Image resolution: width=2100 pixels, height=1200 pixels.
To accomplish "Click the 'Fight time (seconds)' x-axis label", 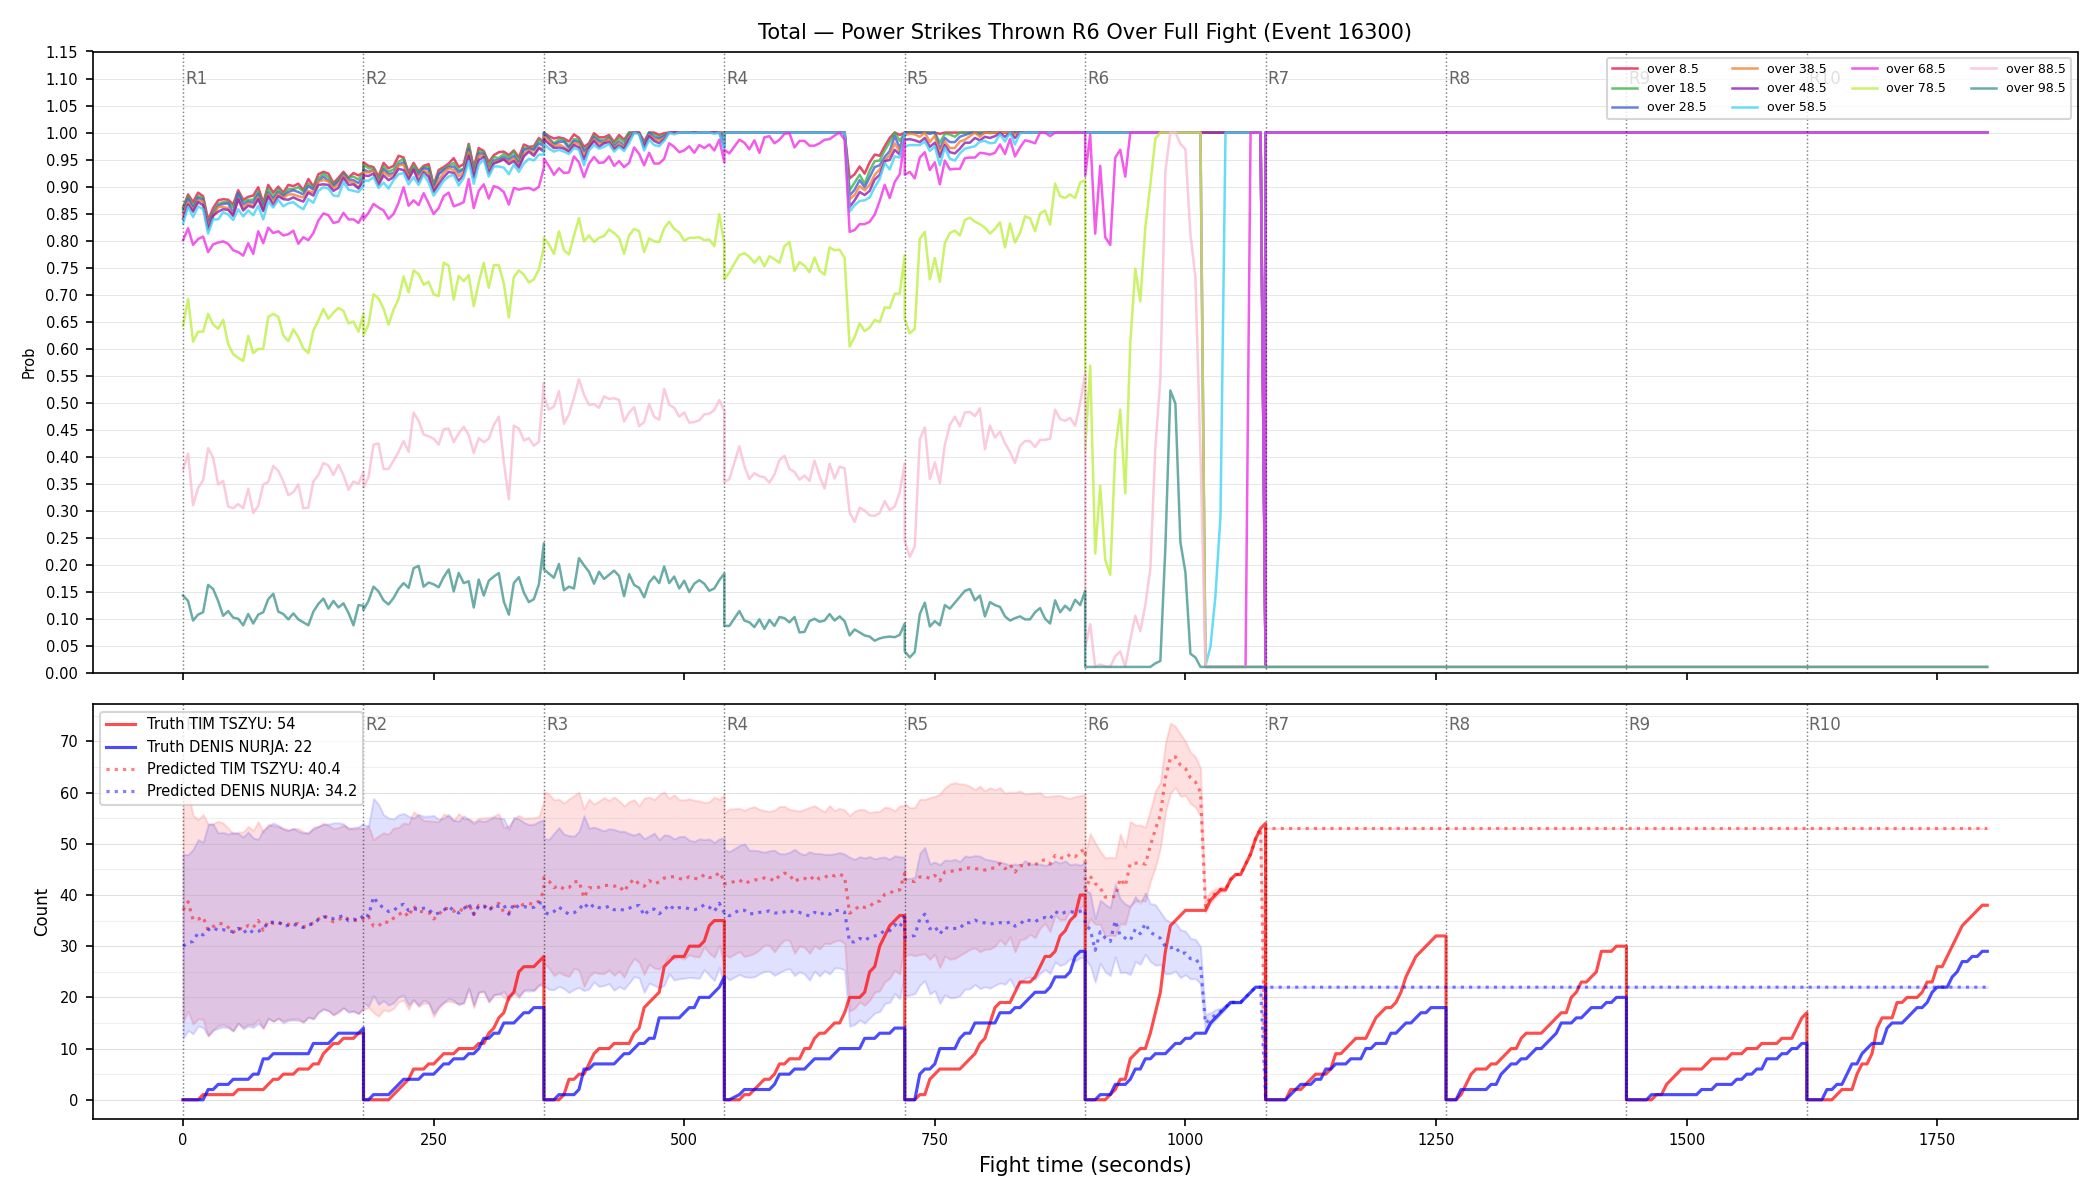I will pyautogui.click(x=1085, y=1165).
